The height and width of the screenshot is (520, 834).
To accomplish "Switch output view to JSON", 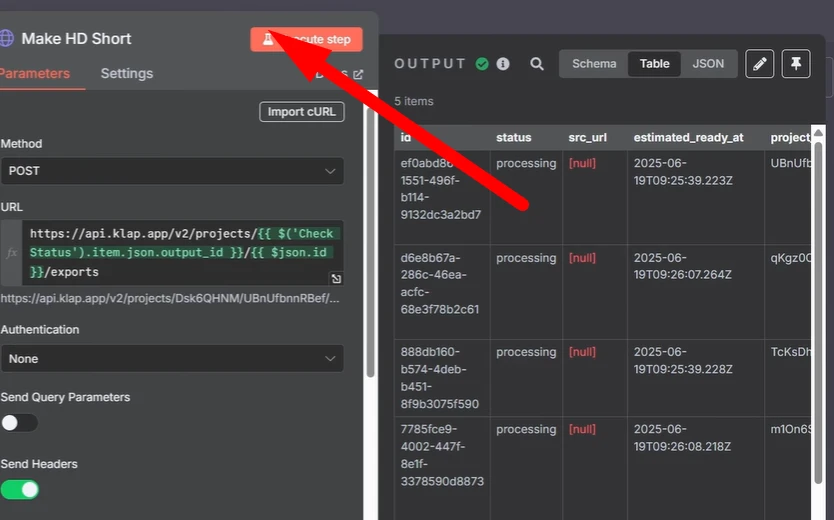I will click(x=708, y=64).
